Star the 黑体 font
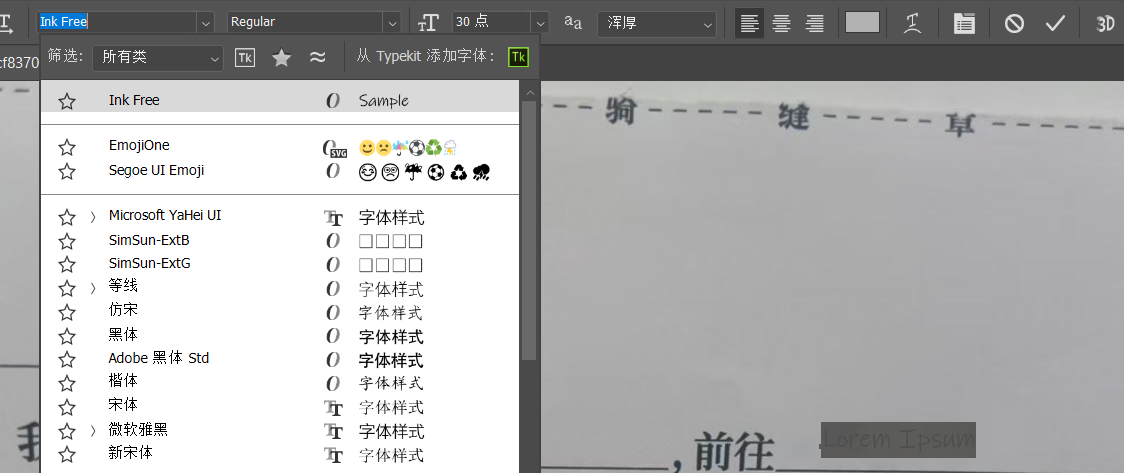This screenshot has width=1124, height=473. (x=67, y=336)
